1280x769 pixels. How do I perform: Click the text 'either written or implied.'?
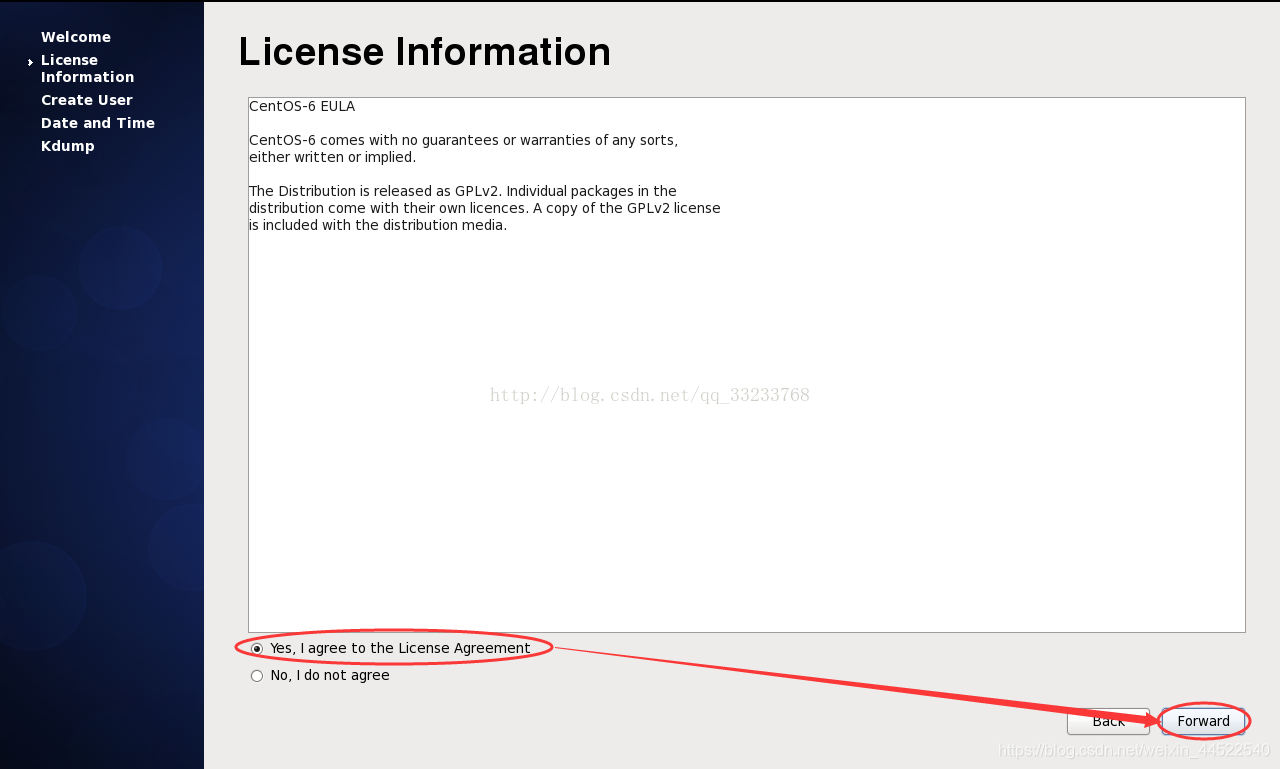pos(332,157)
